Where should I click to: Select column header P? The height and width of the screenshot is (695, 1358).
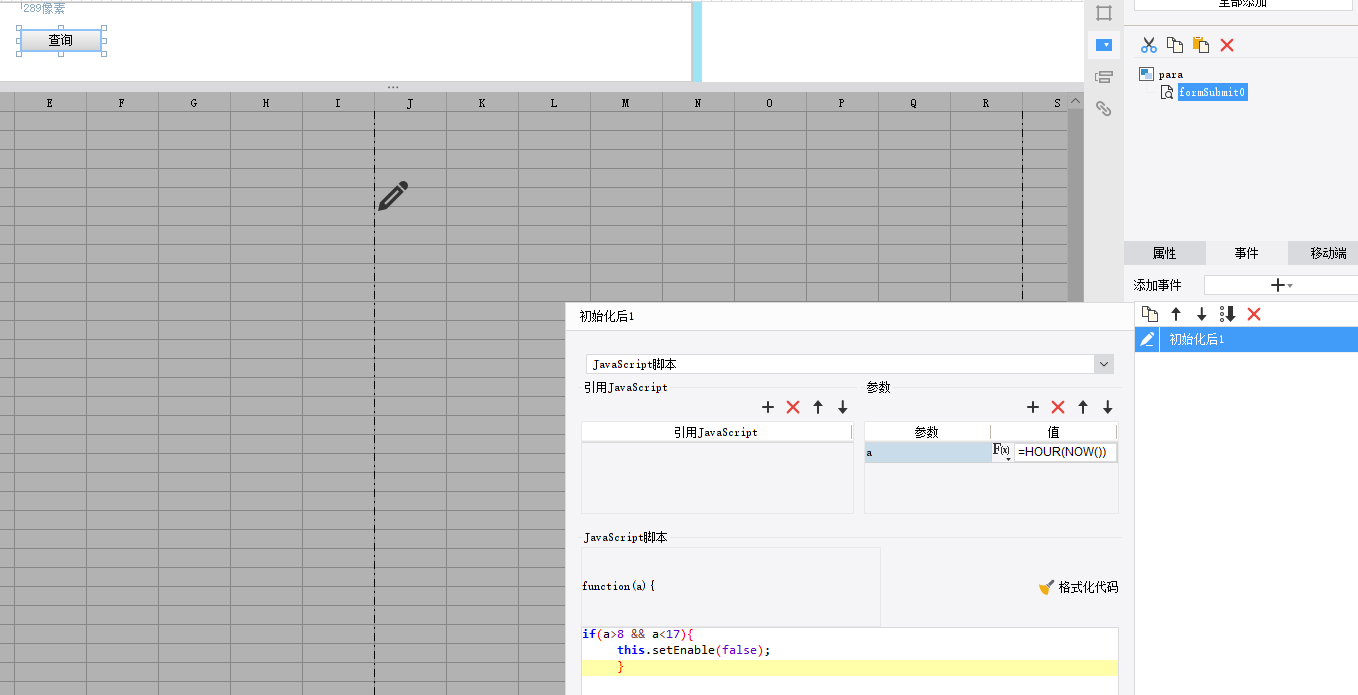[x=842, y=102]
